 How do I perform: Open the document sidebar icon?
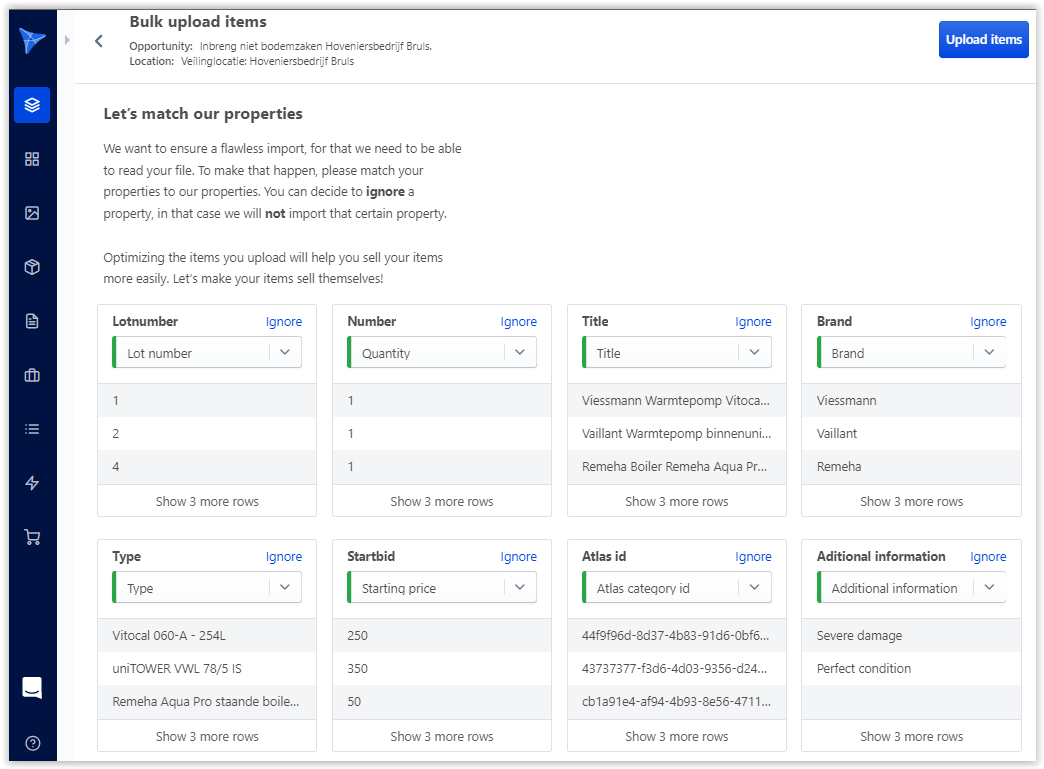[32, 321]
